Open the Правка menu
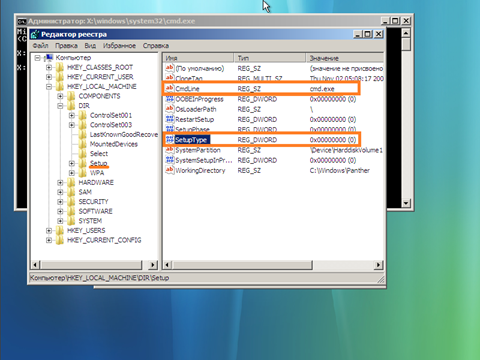Screen dimensions: 480x360 66,46
